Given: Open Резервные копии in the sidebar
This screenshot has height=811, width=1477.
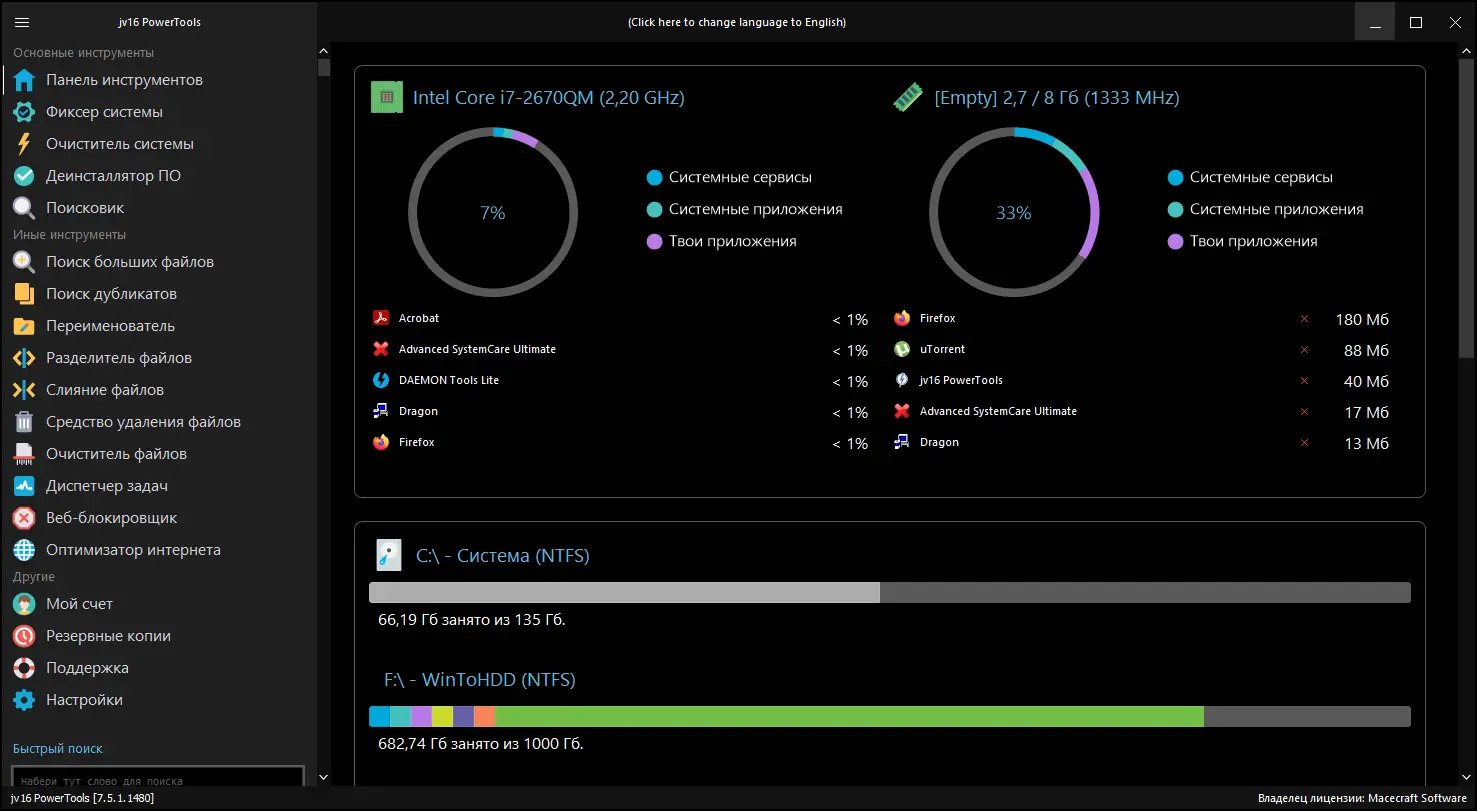Looking at the screenshot, I should click(x=108, y=636).
